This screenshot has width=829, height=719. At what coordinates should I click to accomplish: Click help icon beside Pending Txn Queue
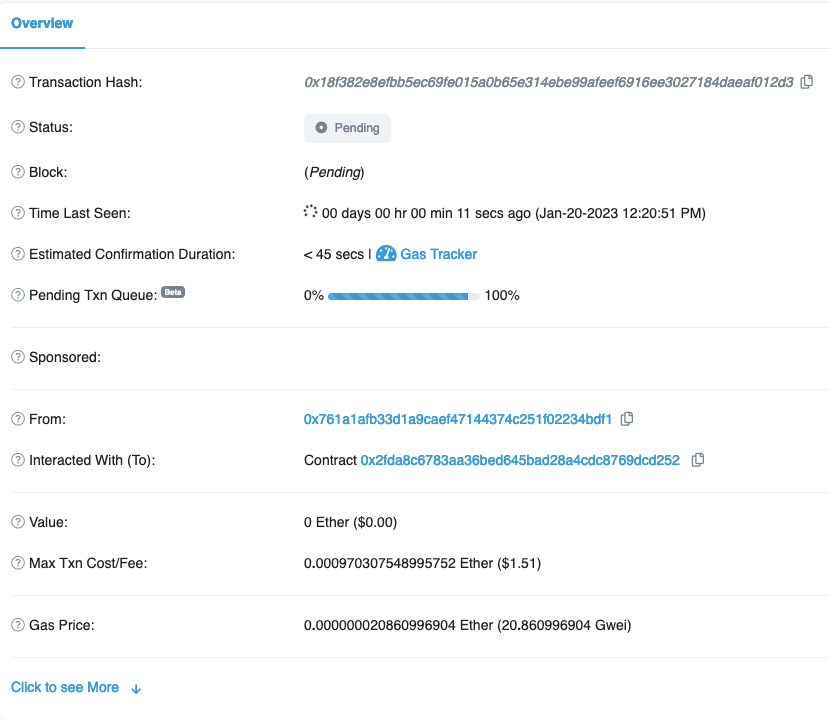(x=18, y=295)
